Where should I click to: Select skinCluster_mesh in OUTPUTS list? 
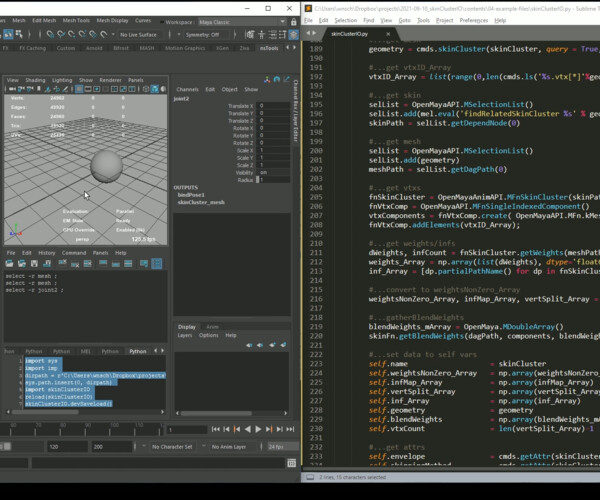(x=201, y=202)
